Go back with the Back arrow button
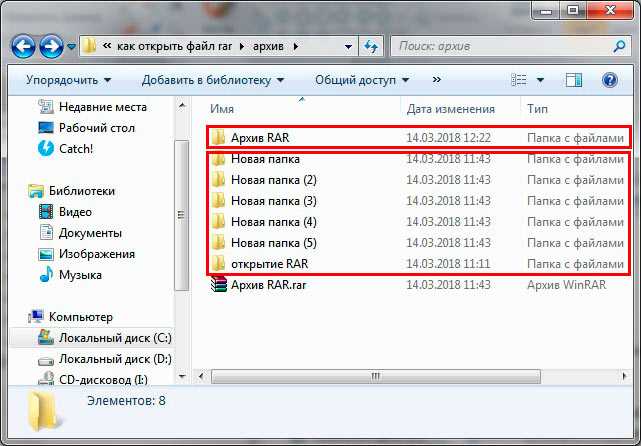The width and height of the screenshot is (641, 446). click(x=23, y=47)
